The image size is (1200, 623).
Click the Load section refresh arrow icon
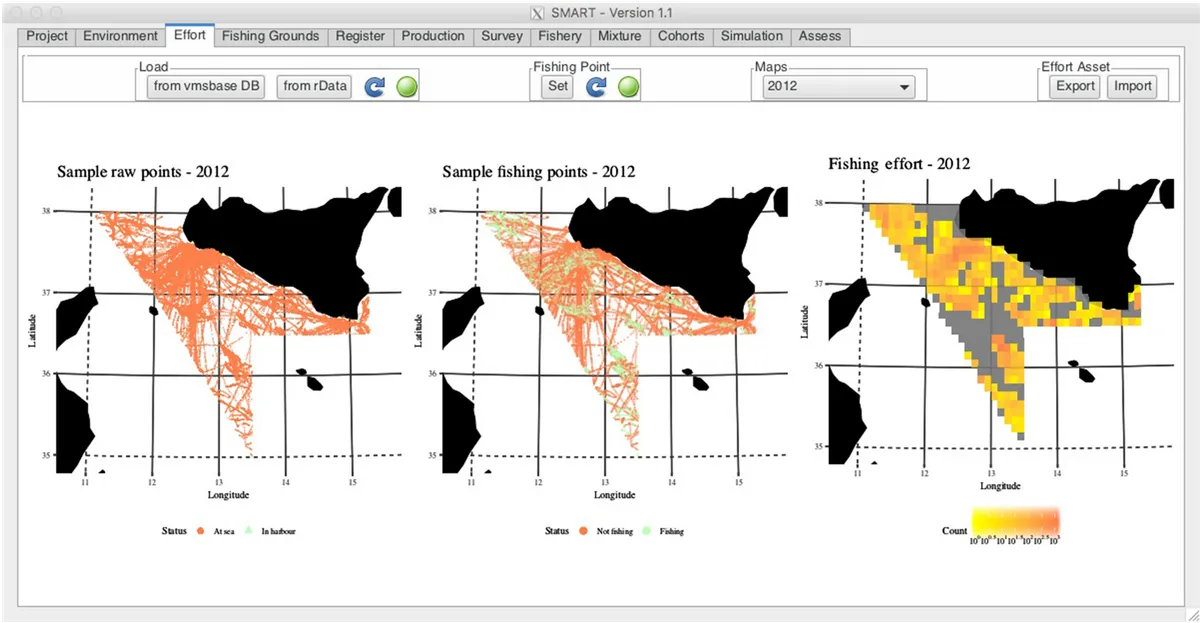[374, 87]
